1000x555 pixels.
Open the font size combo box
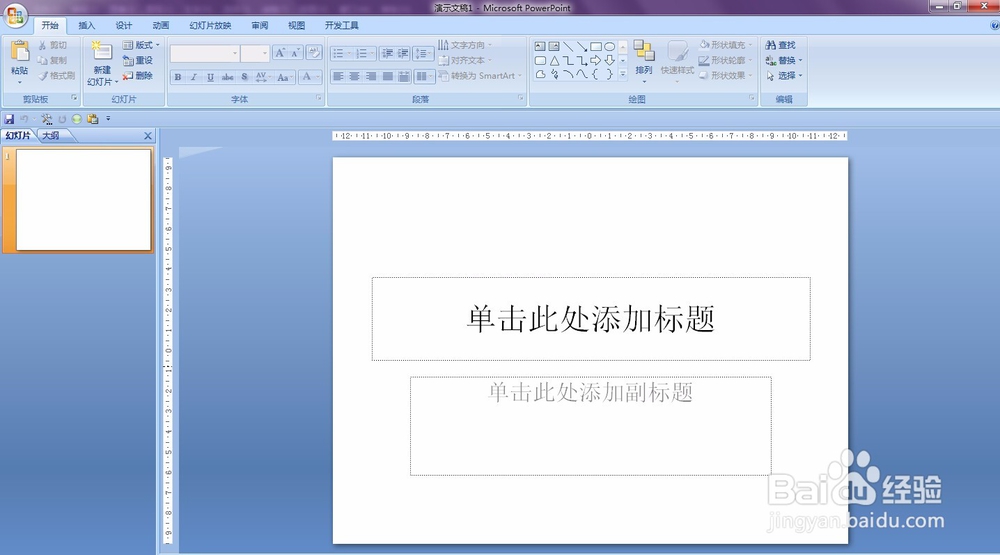click(255, 54)
